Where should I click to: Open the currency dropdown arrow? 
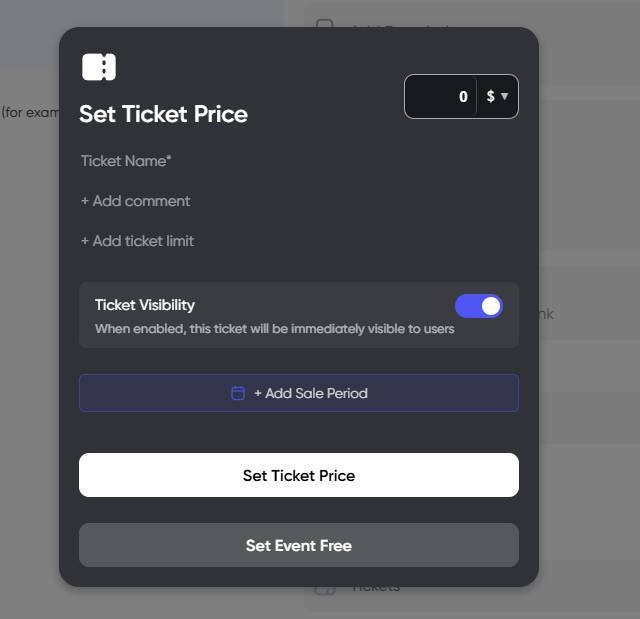(x=505, y=97)
